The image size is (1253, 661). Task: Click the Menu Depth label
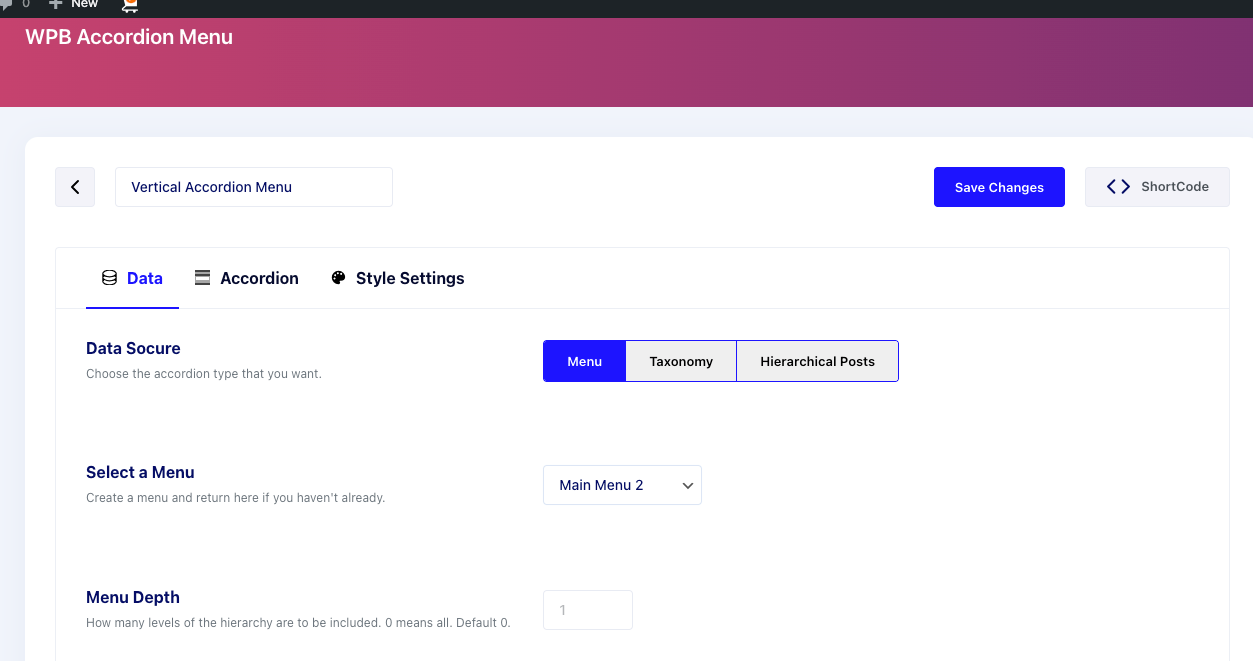tap(133, 597)
